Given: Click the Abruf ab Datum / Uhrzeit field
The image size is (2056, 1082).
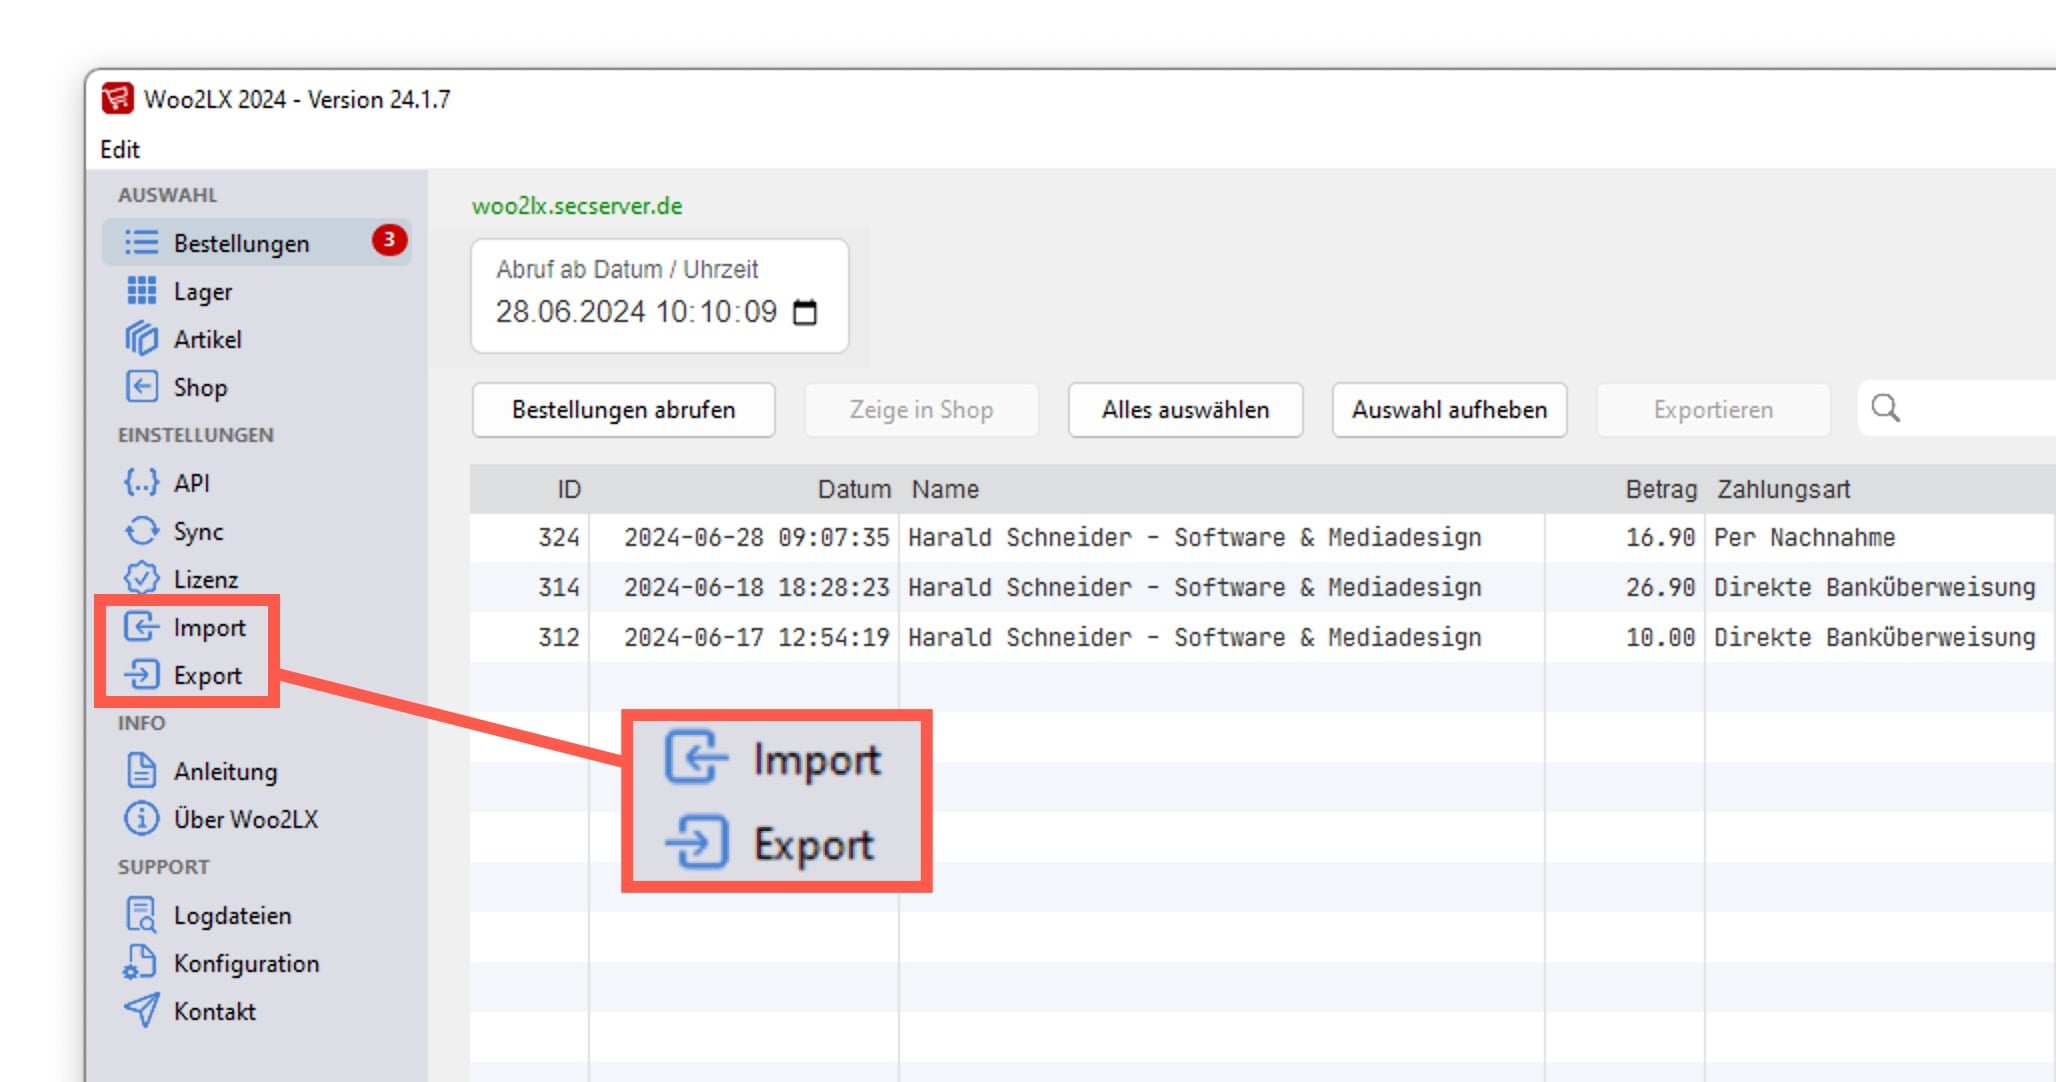Looking at the screenshot, I should click(x=659, y=295).
